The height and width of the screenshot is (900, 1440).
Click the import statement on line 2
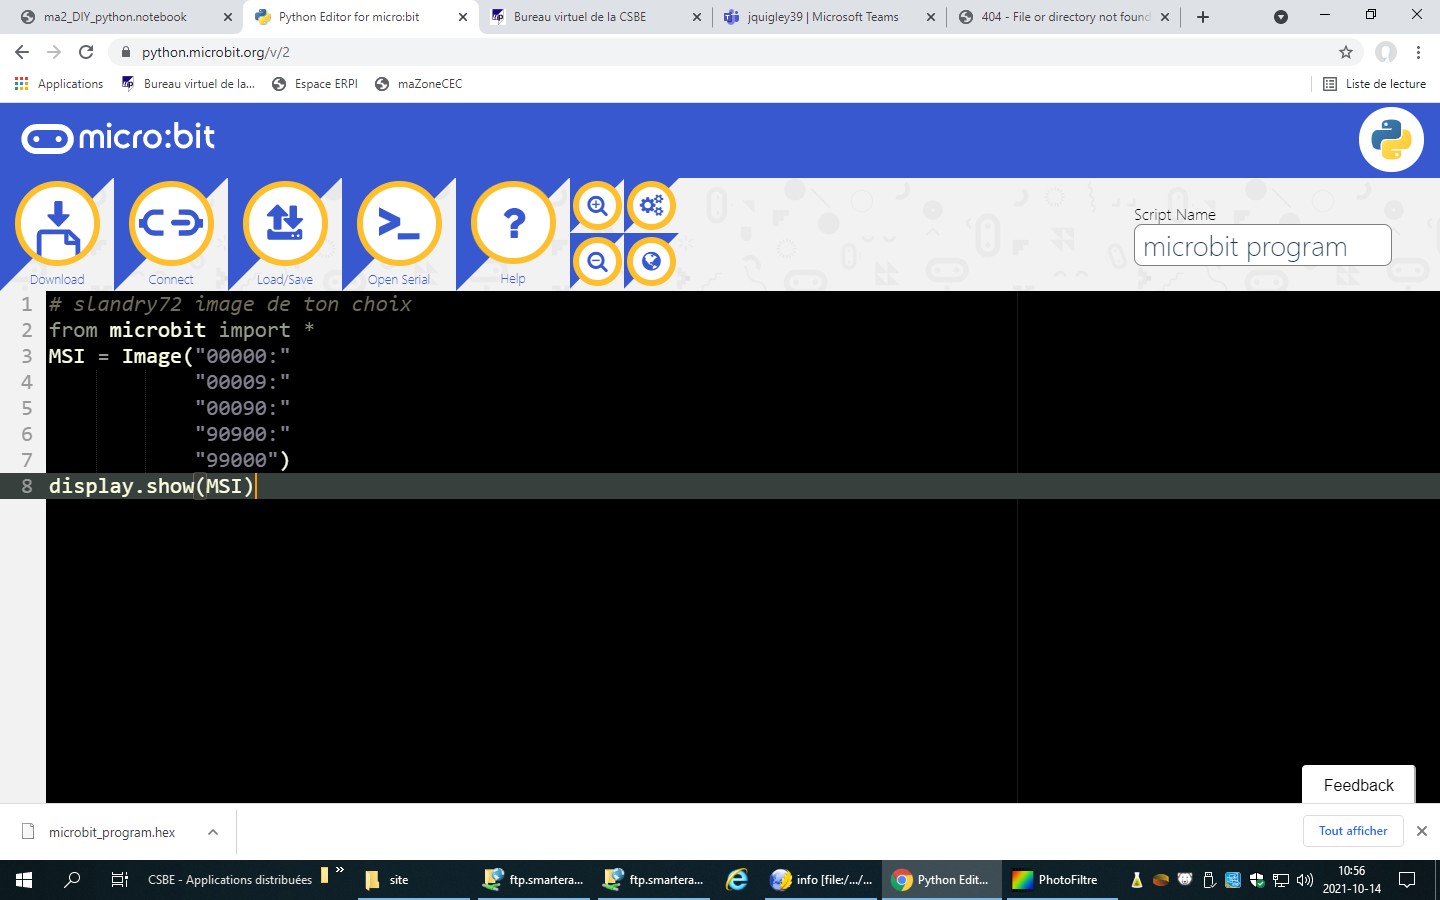(x=182, y=330)
